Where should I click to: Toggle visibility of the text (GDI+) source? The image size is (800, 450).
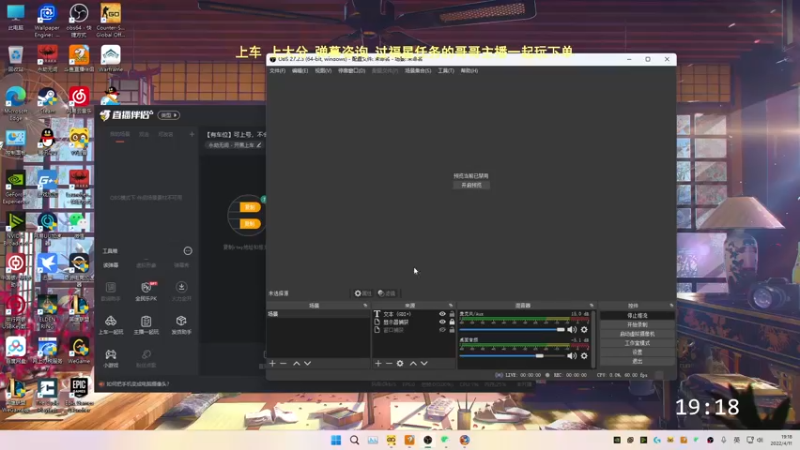click(442, 314)
